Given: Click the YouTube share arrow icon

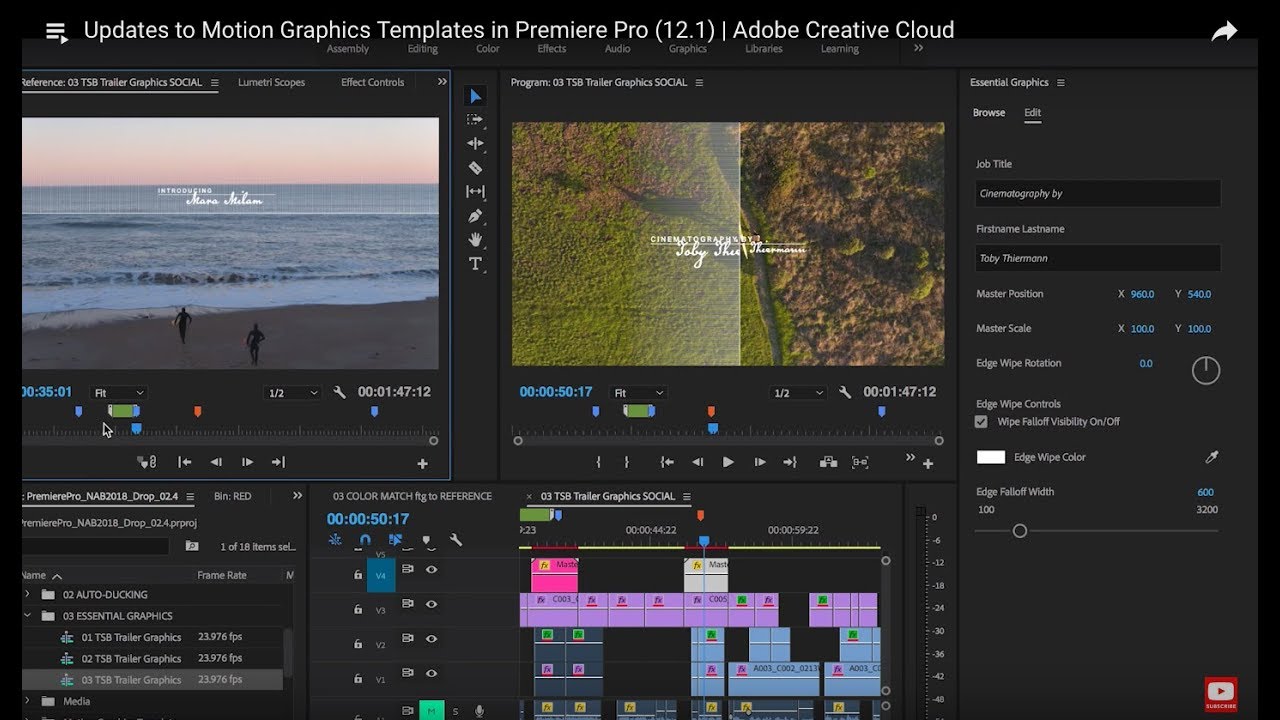Looking at the screenshot, I should (x=1224, y=32).
